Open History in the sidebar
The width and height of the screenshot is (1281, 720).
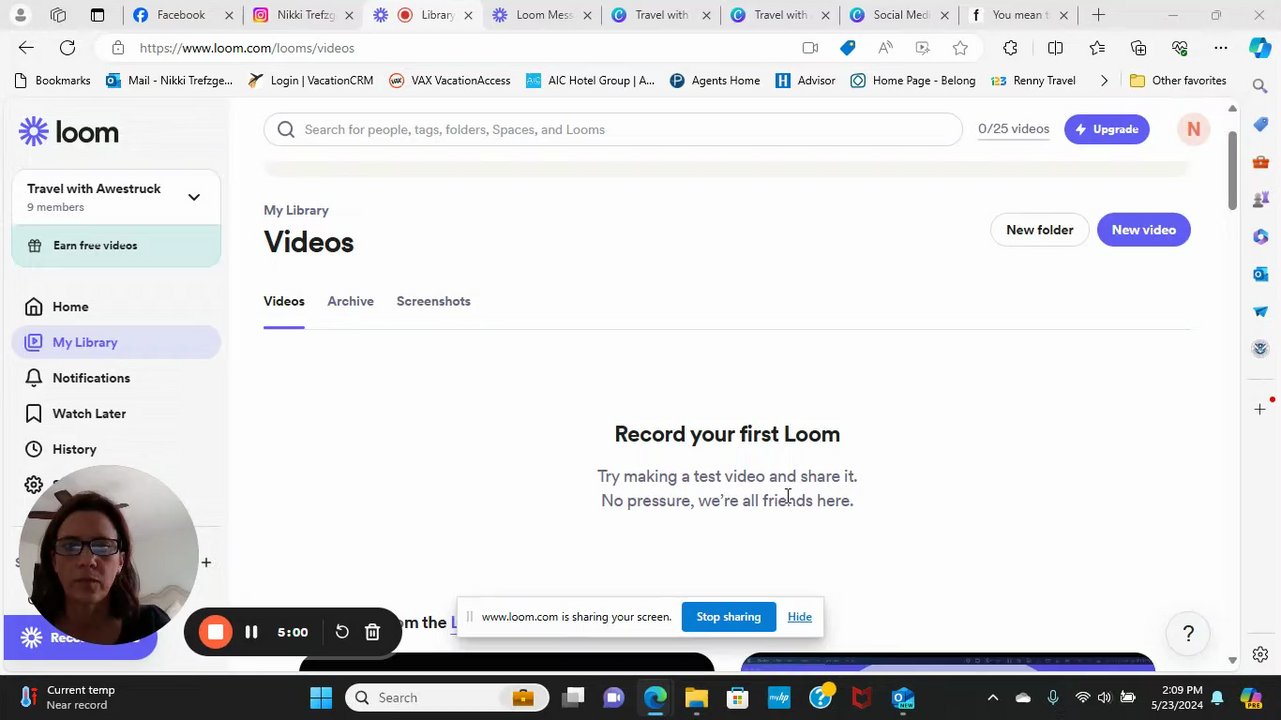(116, 449)
